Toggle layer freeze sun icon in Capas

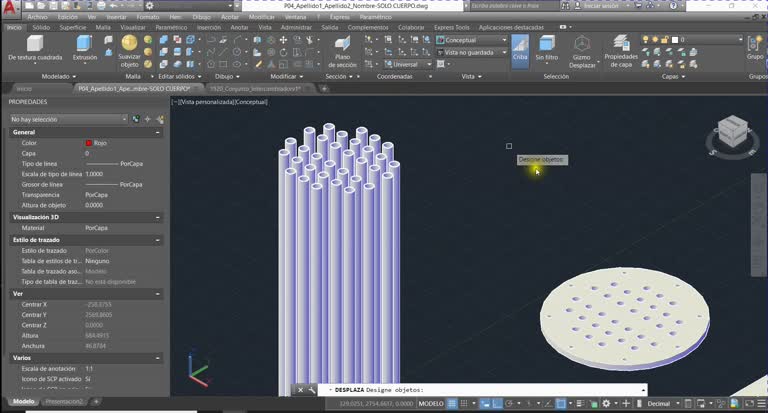[655, 40]
